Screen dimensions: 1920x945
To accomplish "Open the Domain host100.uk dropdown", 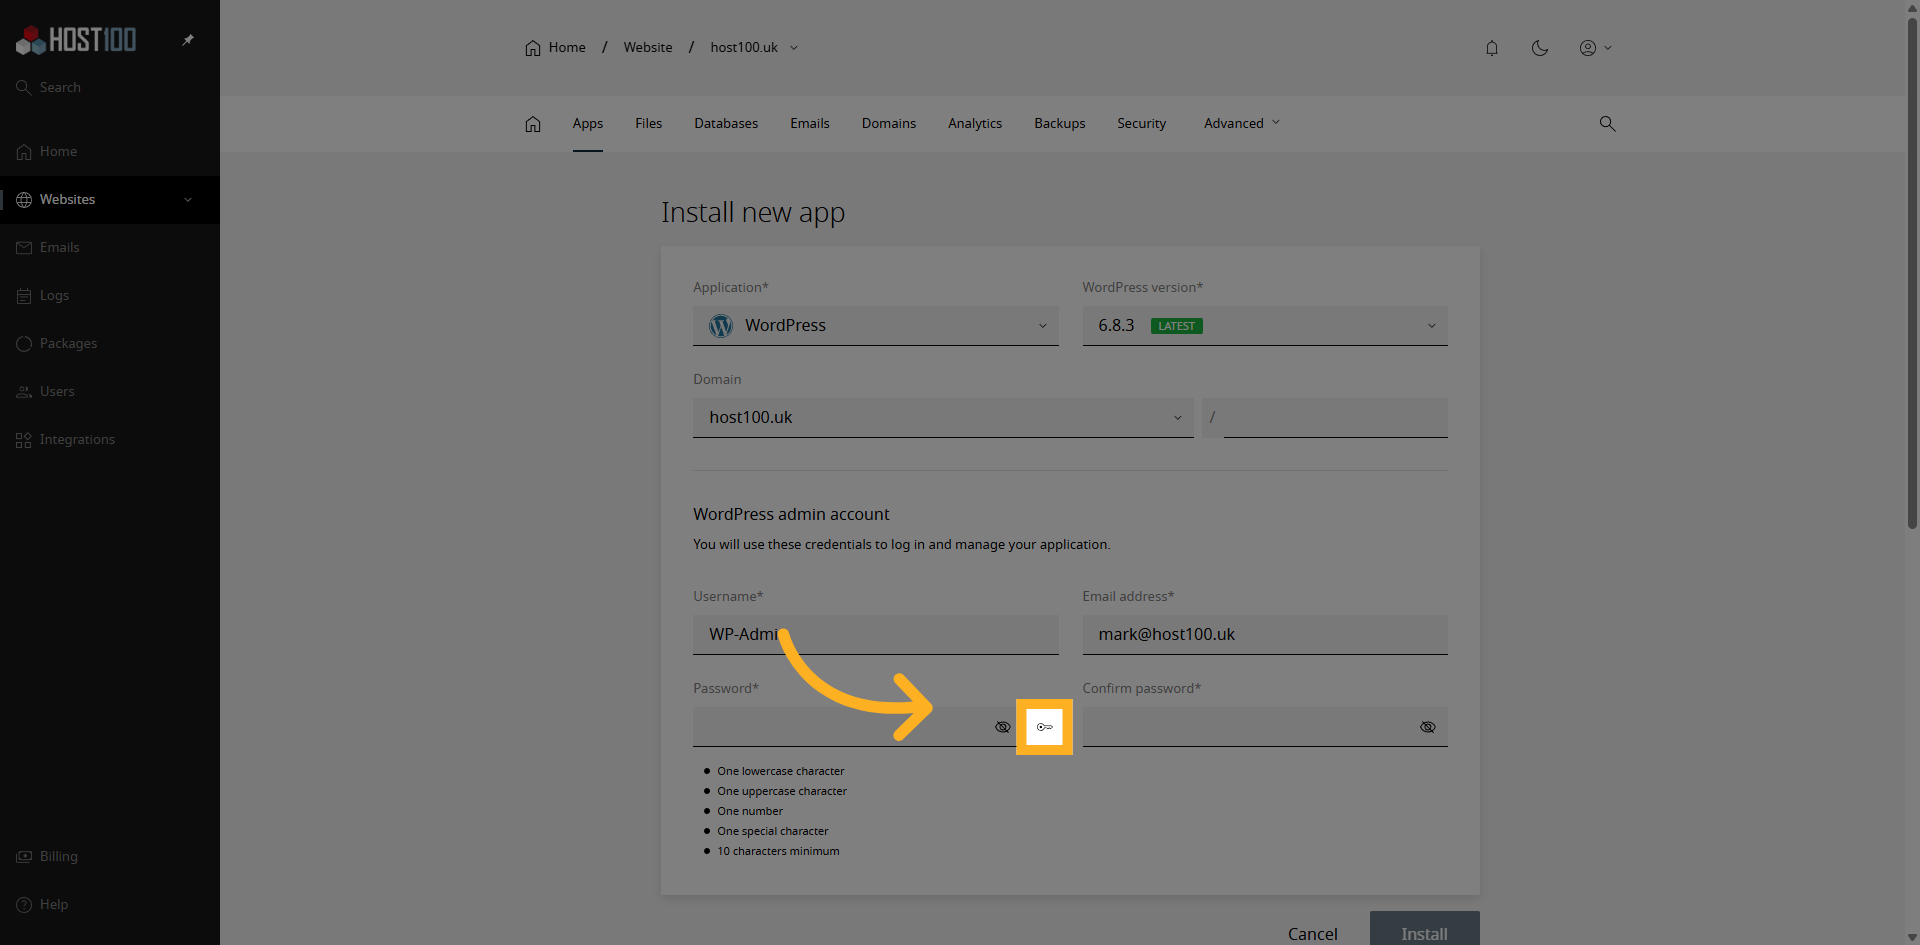I will (x=943, y=417).
